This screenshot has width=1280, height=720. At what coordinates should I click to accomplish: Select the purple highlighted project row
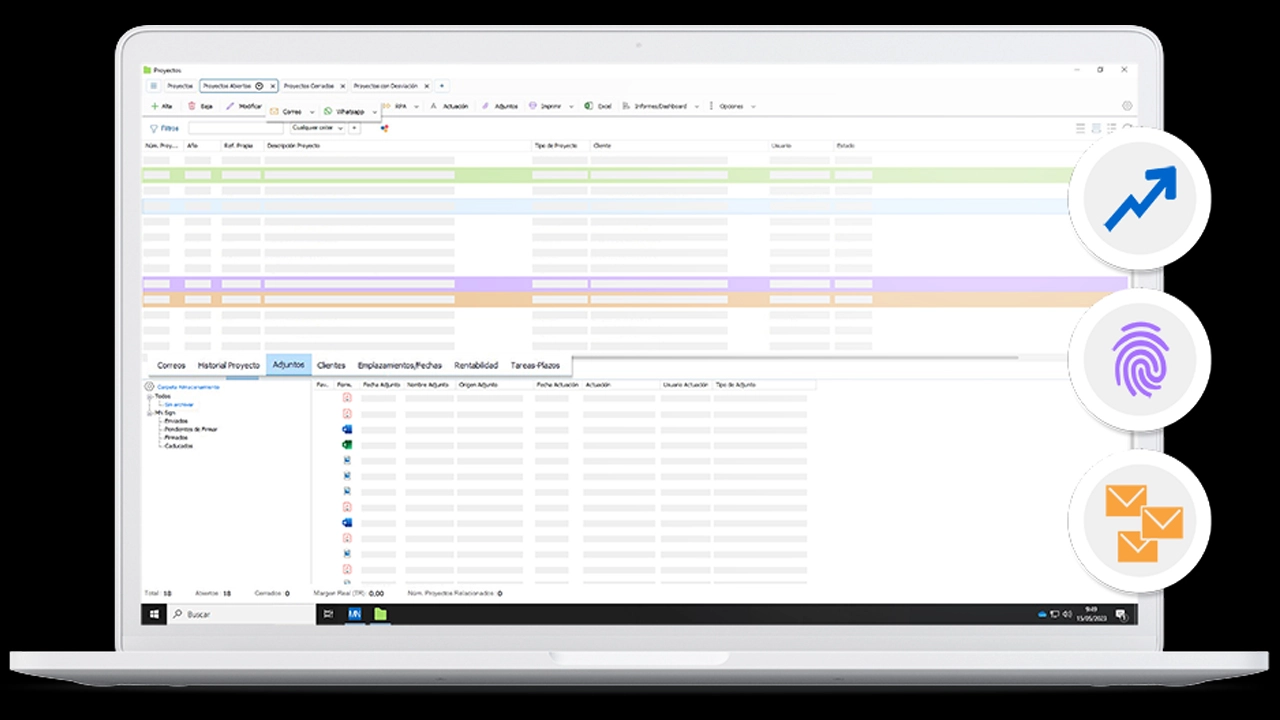coord(635,284)
